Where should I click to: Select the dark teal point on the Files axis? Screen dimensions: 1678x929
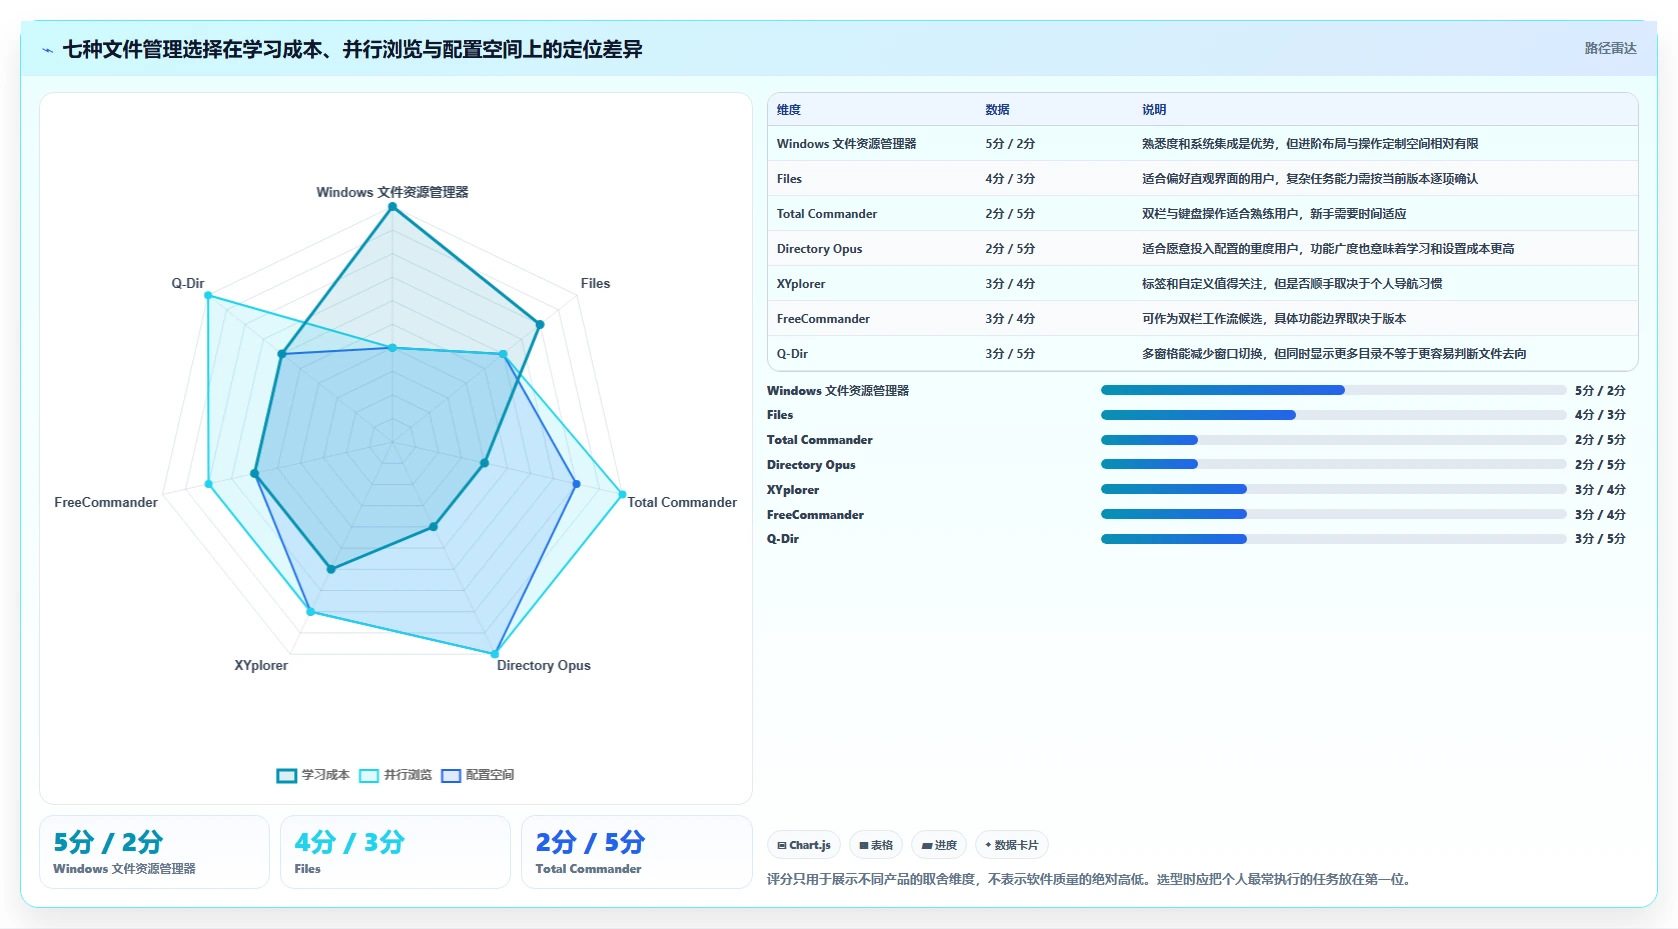(539, 324)
